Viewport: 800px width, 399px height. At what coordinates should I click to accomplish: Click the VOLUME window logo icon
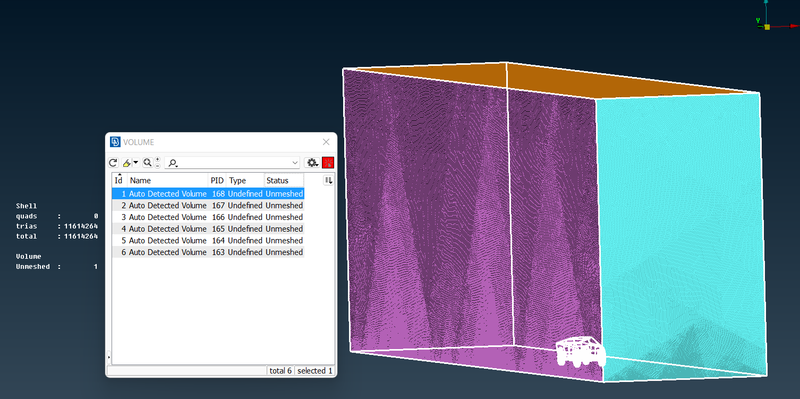pos(115,142)
